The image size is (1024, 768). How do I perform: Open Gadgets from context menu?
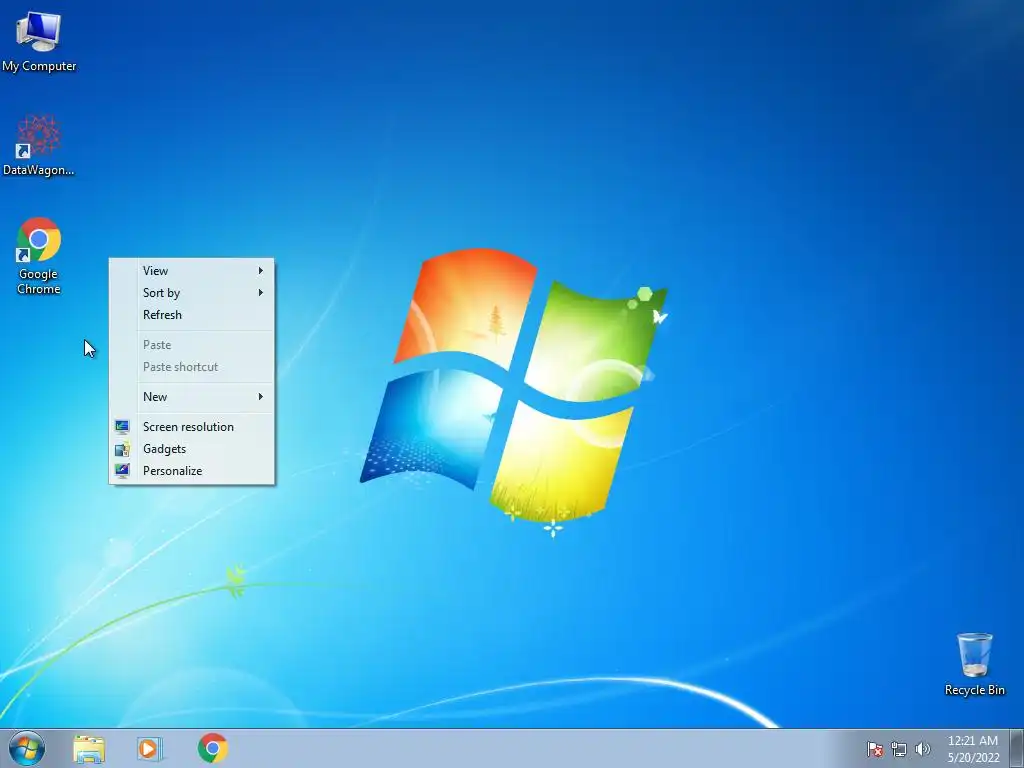(x=192, y=449)
